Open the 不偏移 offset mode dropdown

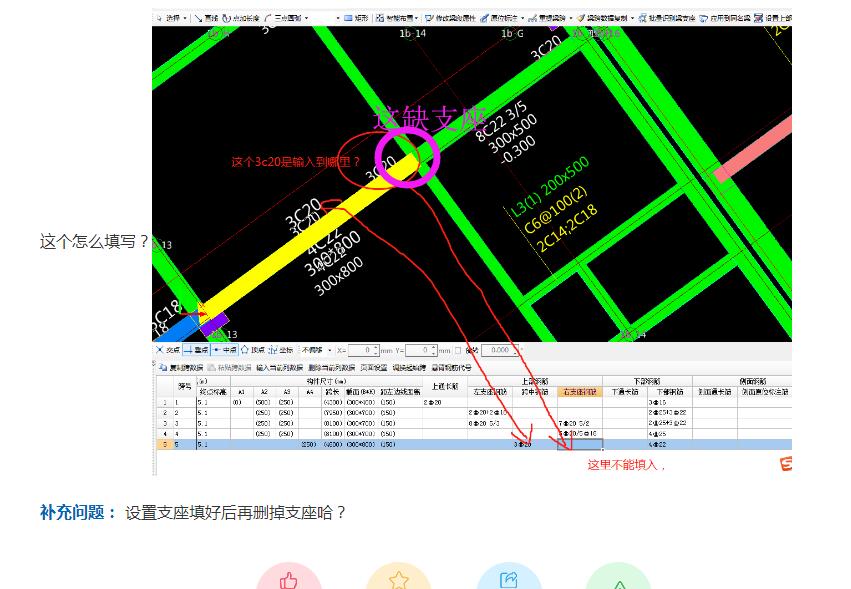click(x=316, y=350)
